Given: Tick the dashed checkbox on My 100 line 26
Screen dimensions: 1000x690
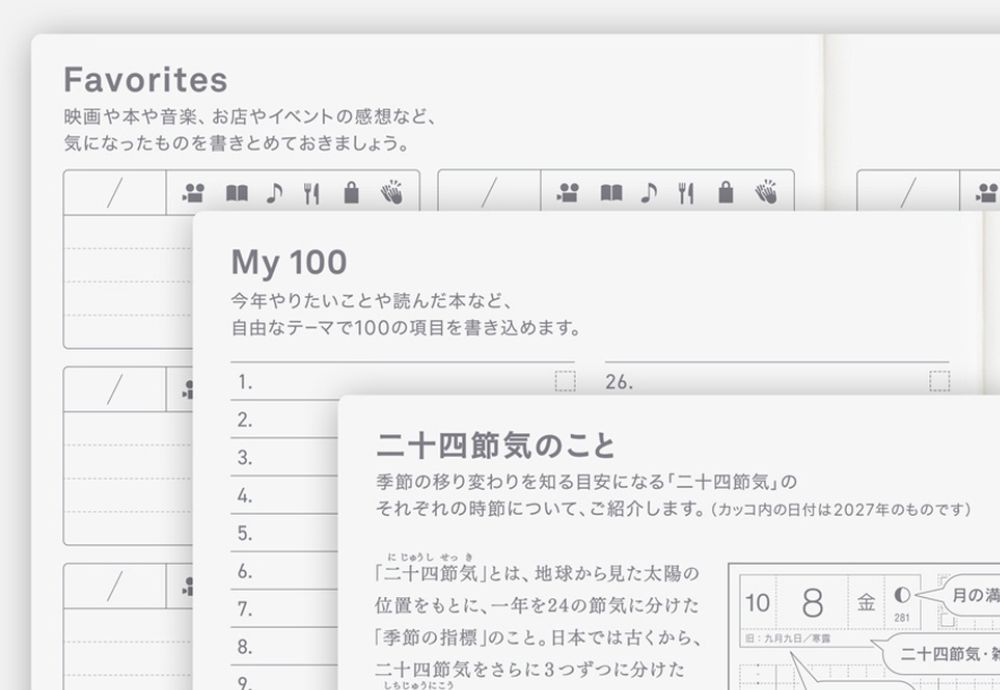Looking at the screenshot, I should click(x=939, y=381).
